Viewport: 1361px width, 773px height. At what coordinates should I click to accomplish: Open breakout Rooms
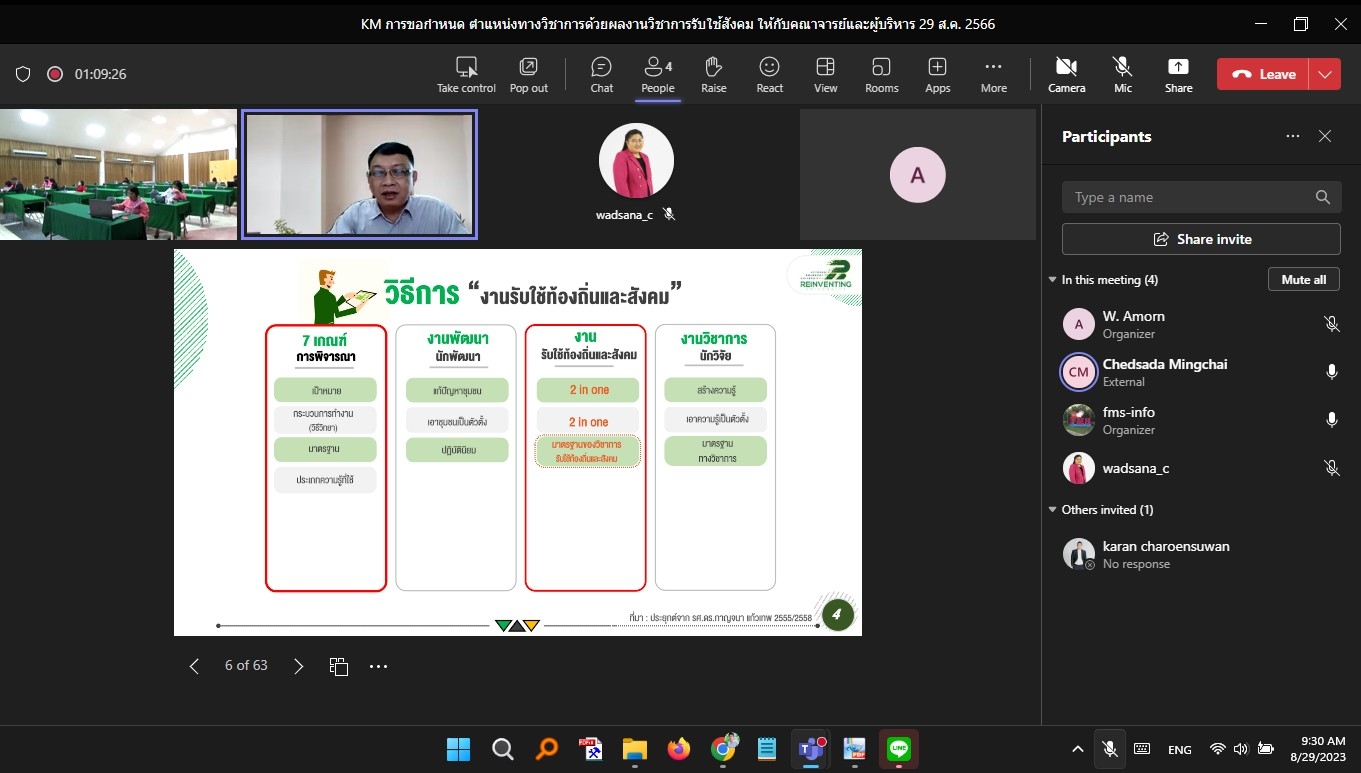[881, 74]
